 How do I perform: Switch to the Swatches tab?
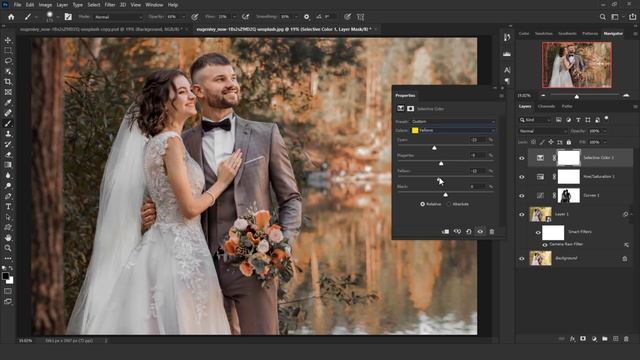(x=544, y=33)
